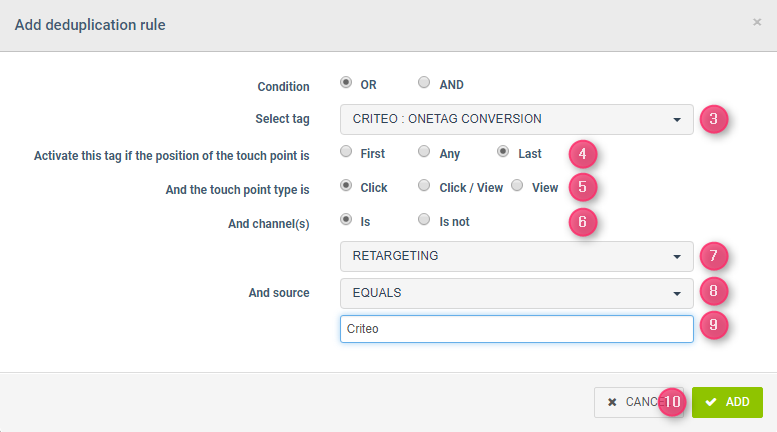Select the AND condition radio button

[424, 84]
